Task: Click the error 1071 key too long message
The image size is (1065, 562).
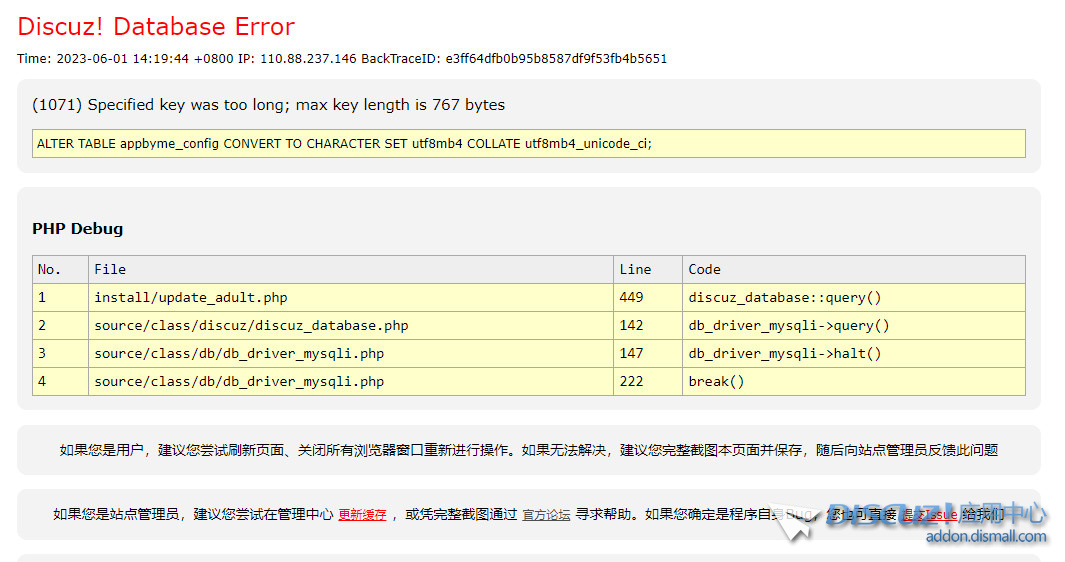Action: point(268,105)
